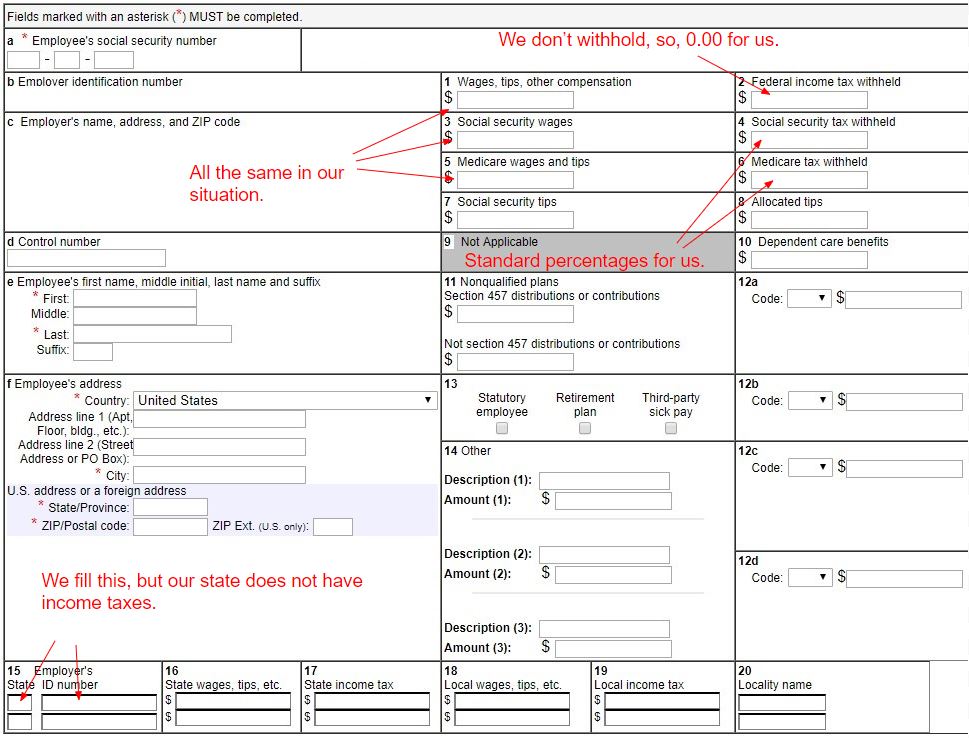Viewport: 969px width, 738px height.
Task: Click the Federal income tax withheld field
Action: tap(809, 100)
